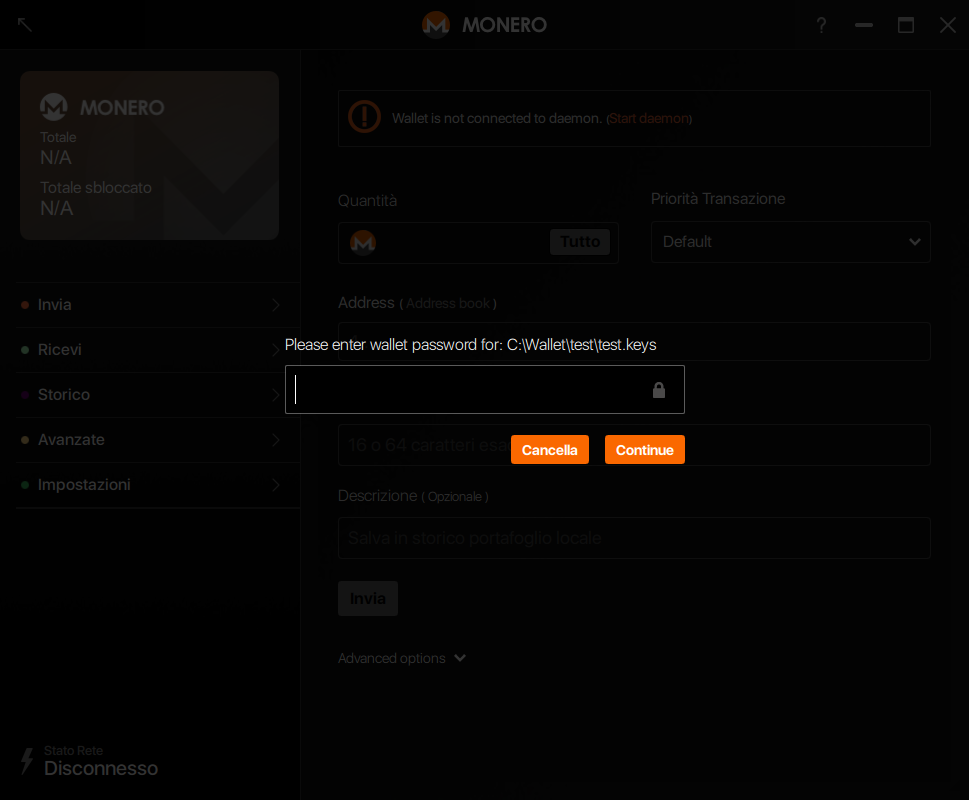
Task: Focus the Descrizione input field
Action: click(634, 537)
